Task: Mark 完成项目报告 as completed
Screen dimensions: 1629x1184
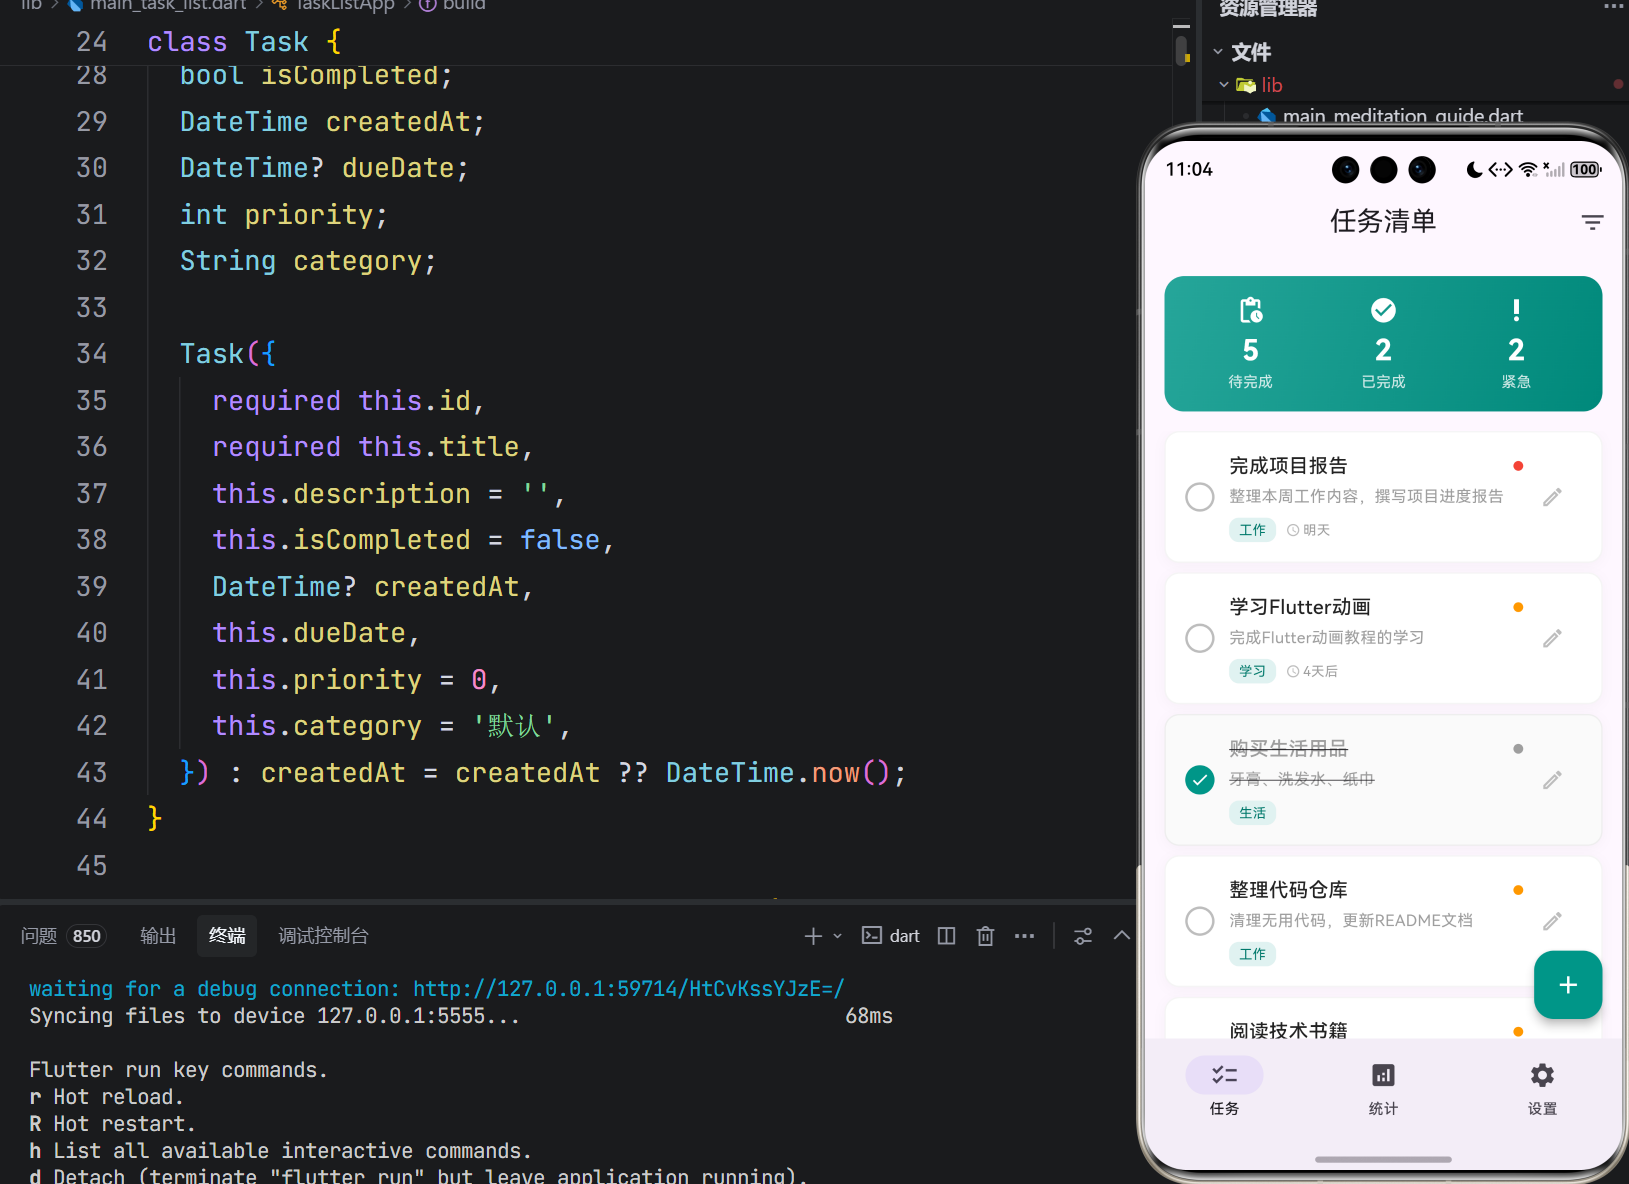Action: click(1200, 497)
